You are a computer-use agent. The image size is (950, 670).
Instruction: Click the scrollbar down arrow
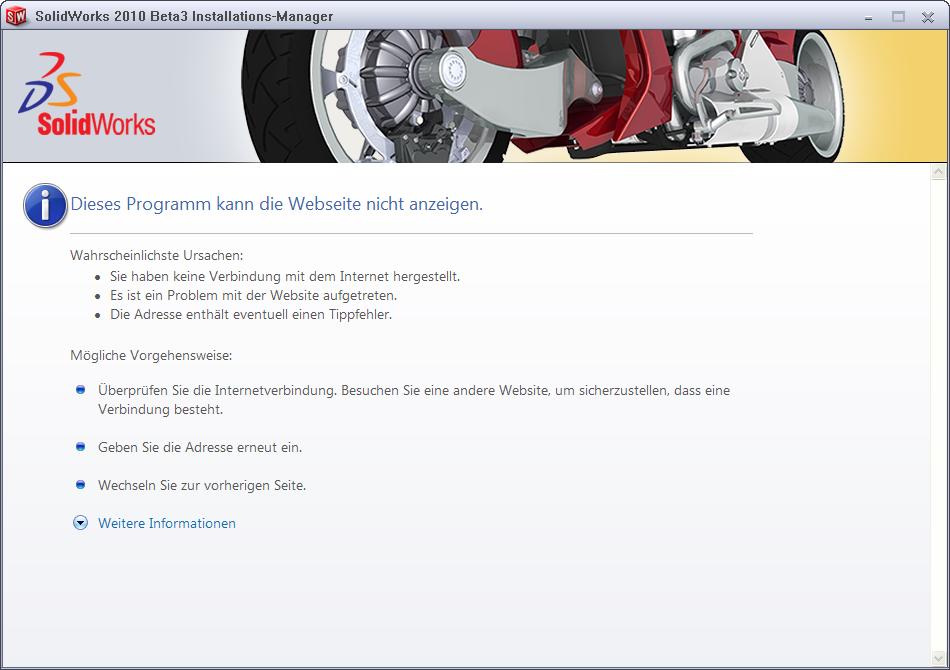pyautogui.click(x=938, y=658)
